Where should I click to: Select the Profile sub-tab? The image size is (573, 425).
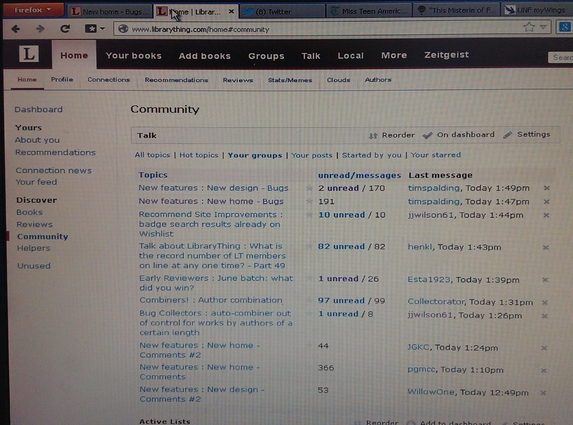(62, 79)
